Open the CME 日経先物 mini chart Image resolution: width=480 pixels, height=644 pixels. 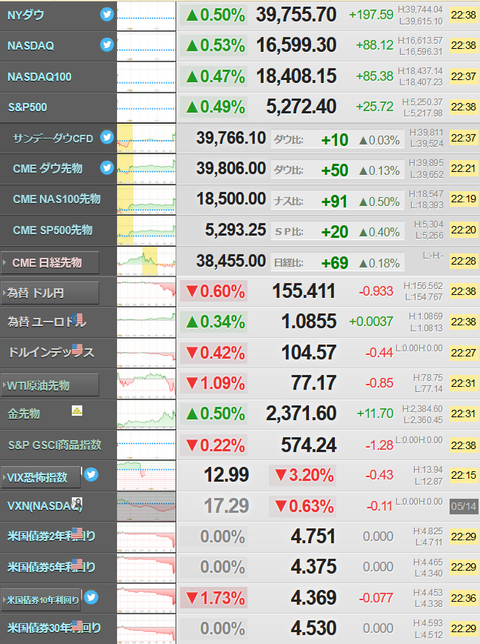point(146,261)
